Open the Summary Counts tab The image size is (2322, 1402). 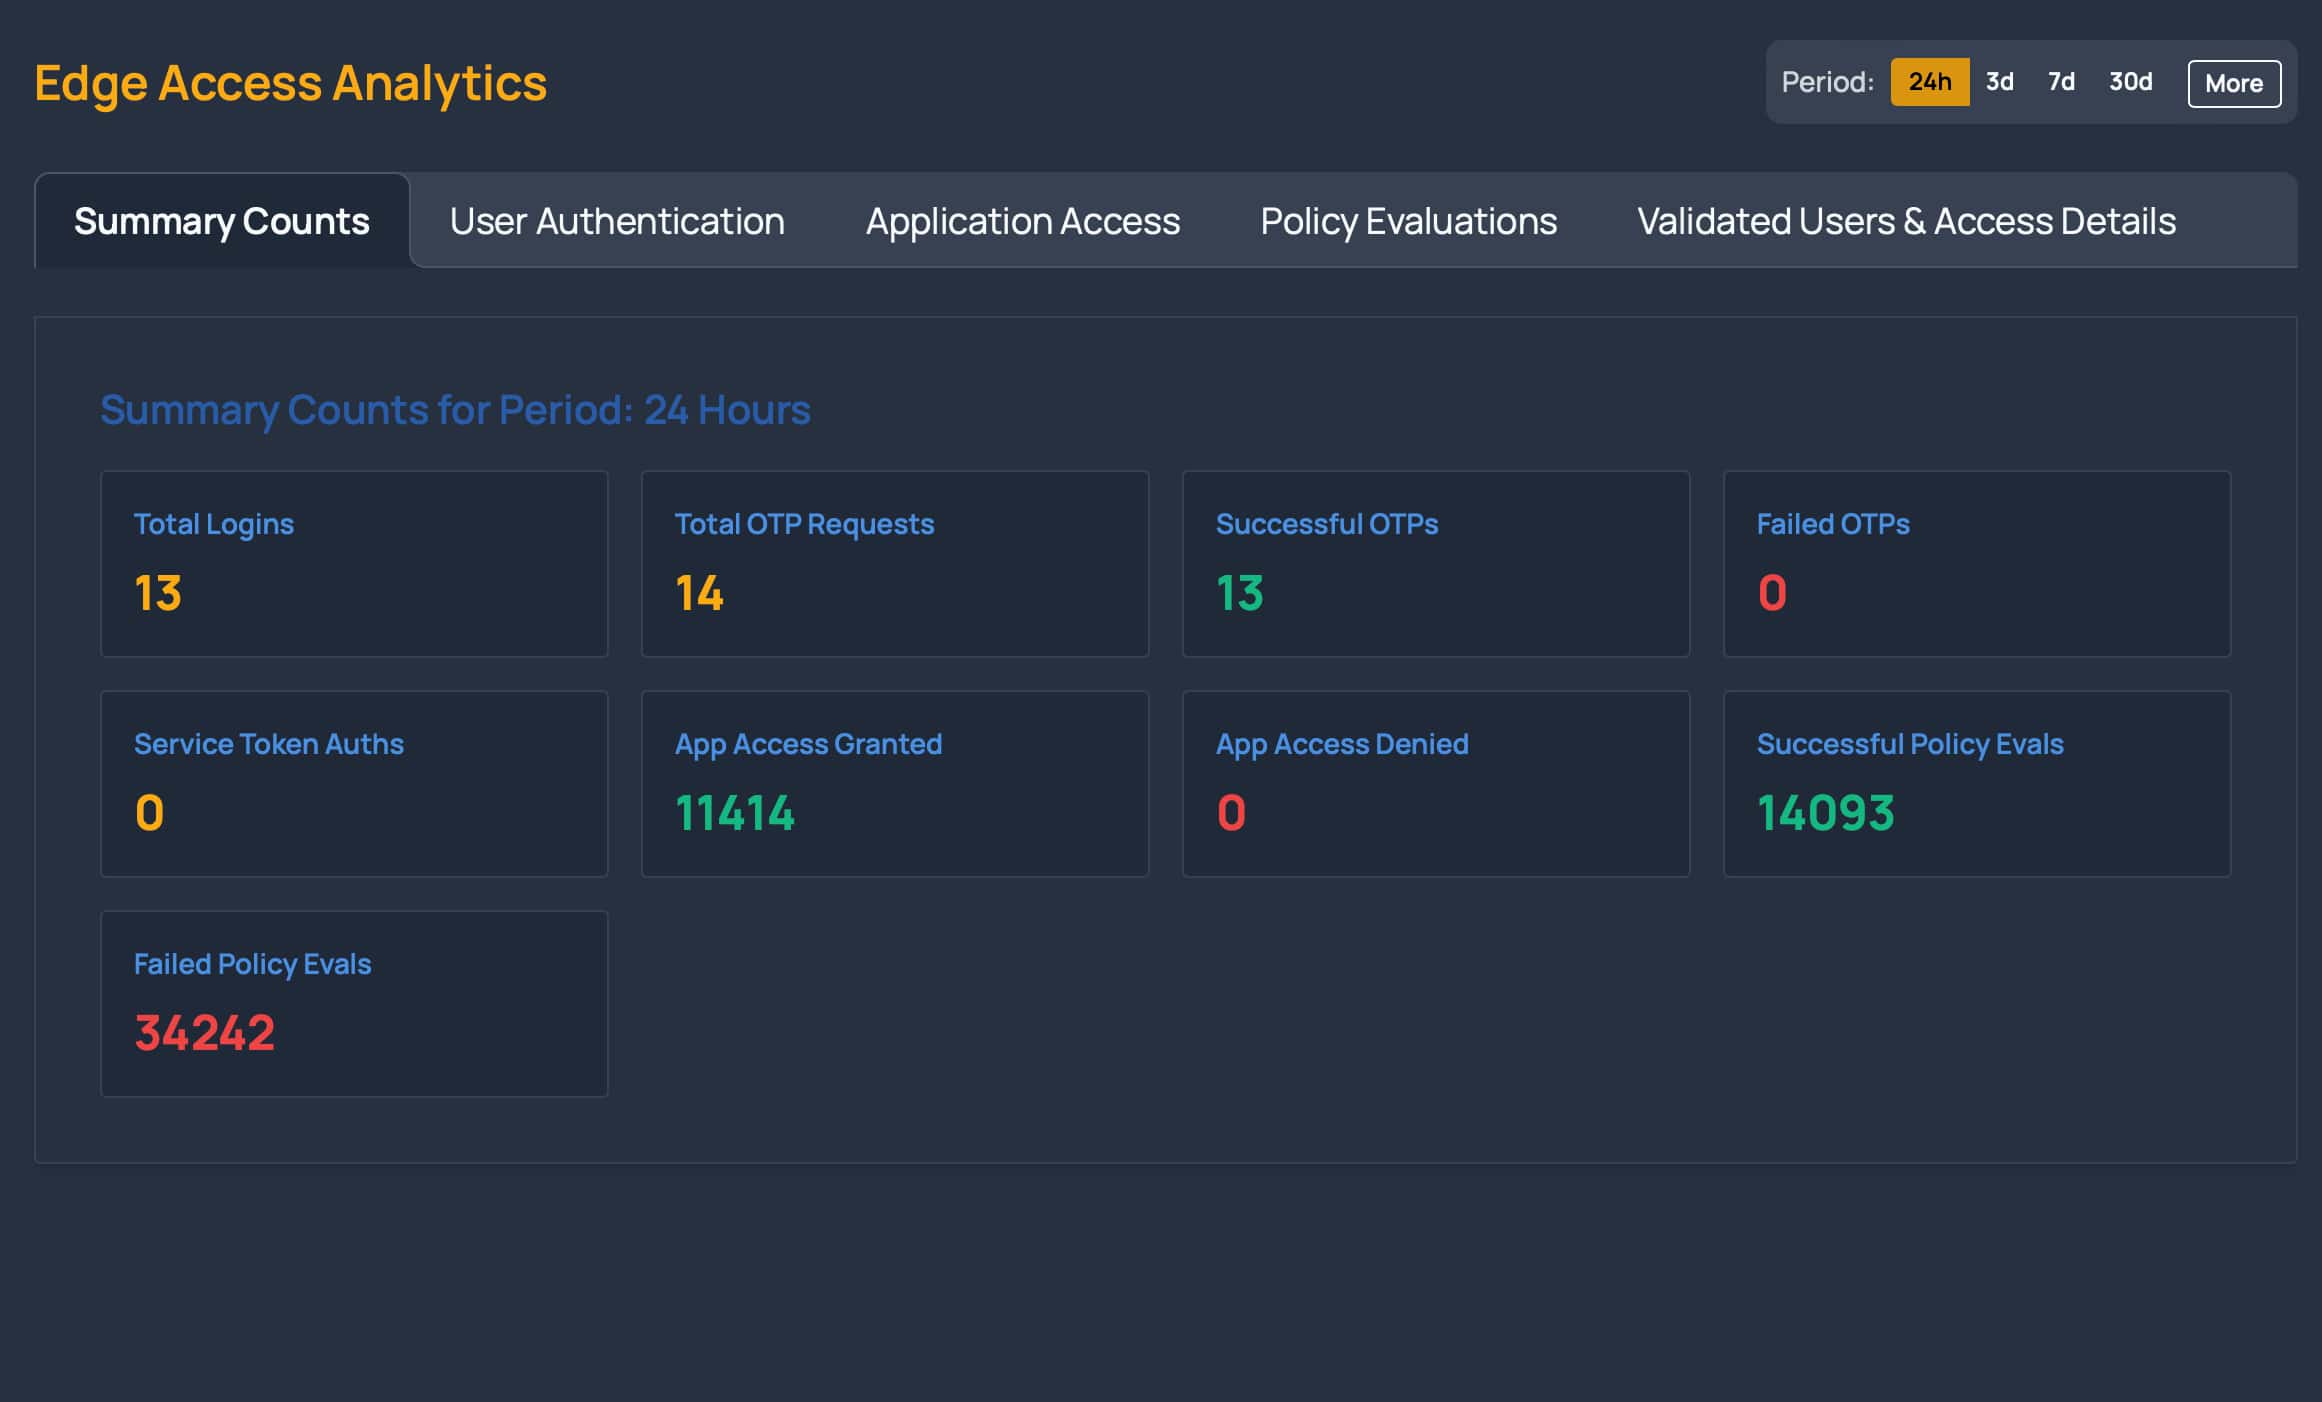coord(222,221)
